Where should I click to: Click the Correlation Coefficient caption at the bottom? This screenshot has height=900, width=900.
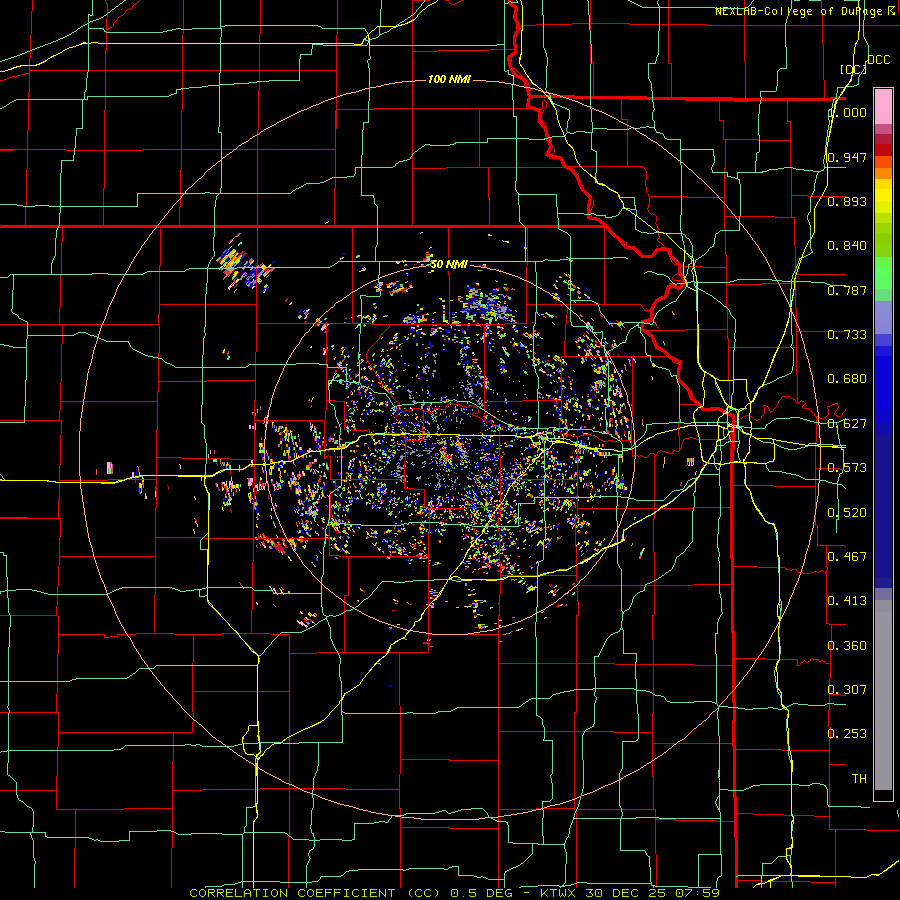(455, 893)
